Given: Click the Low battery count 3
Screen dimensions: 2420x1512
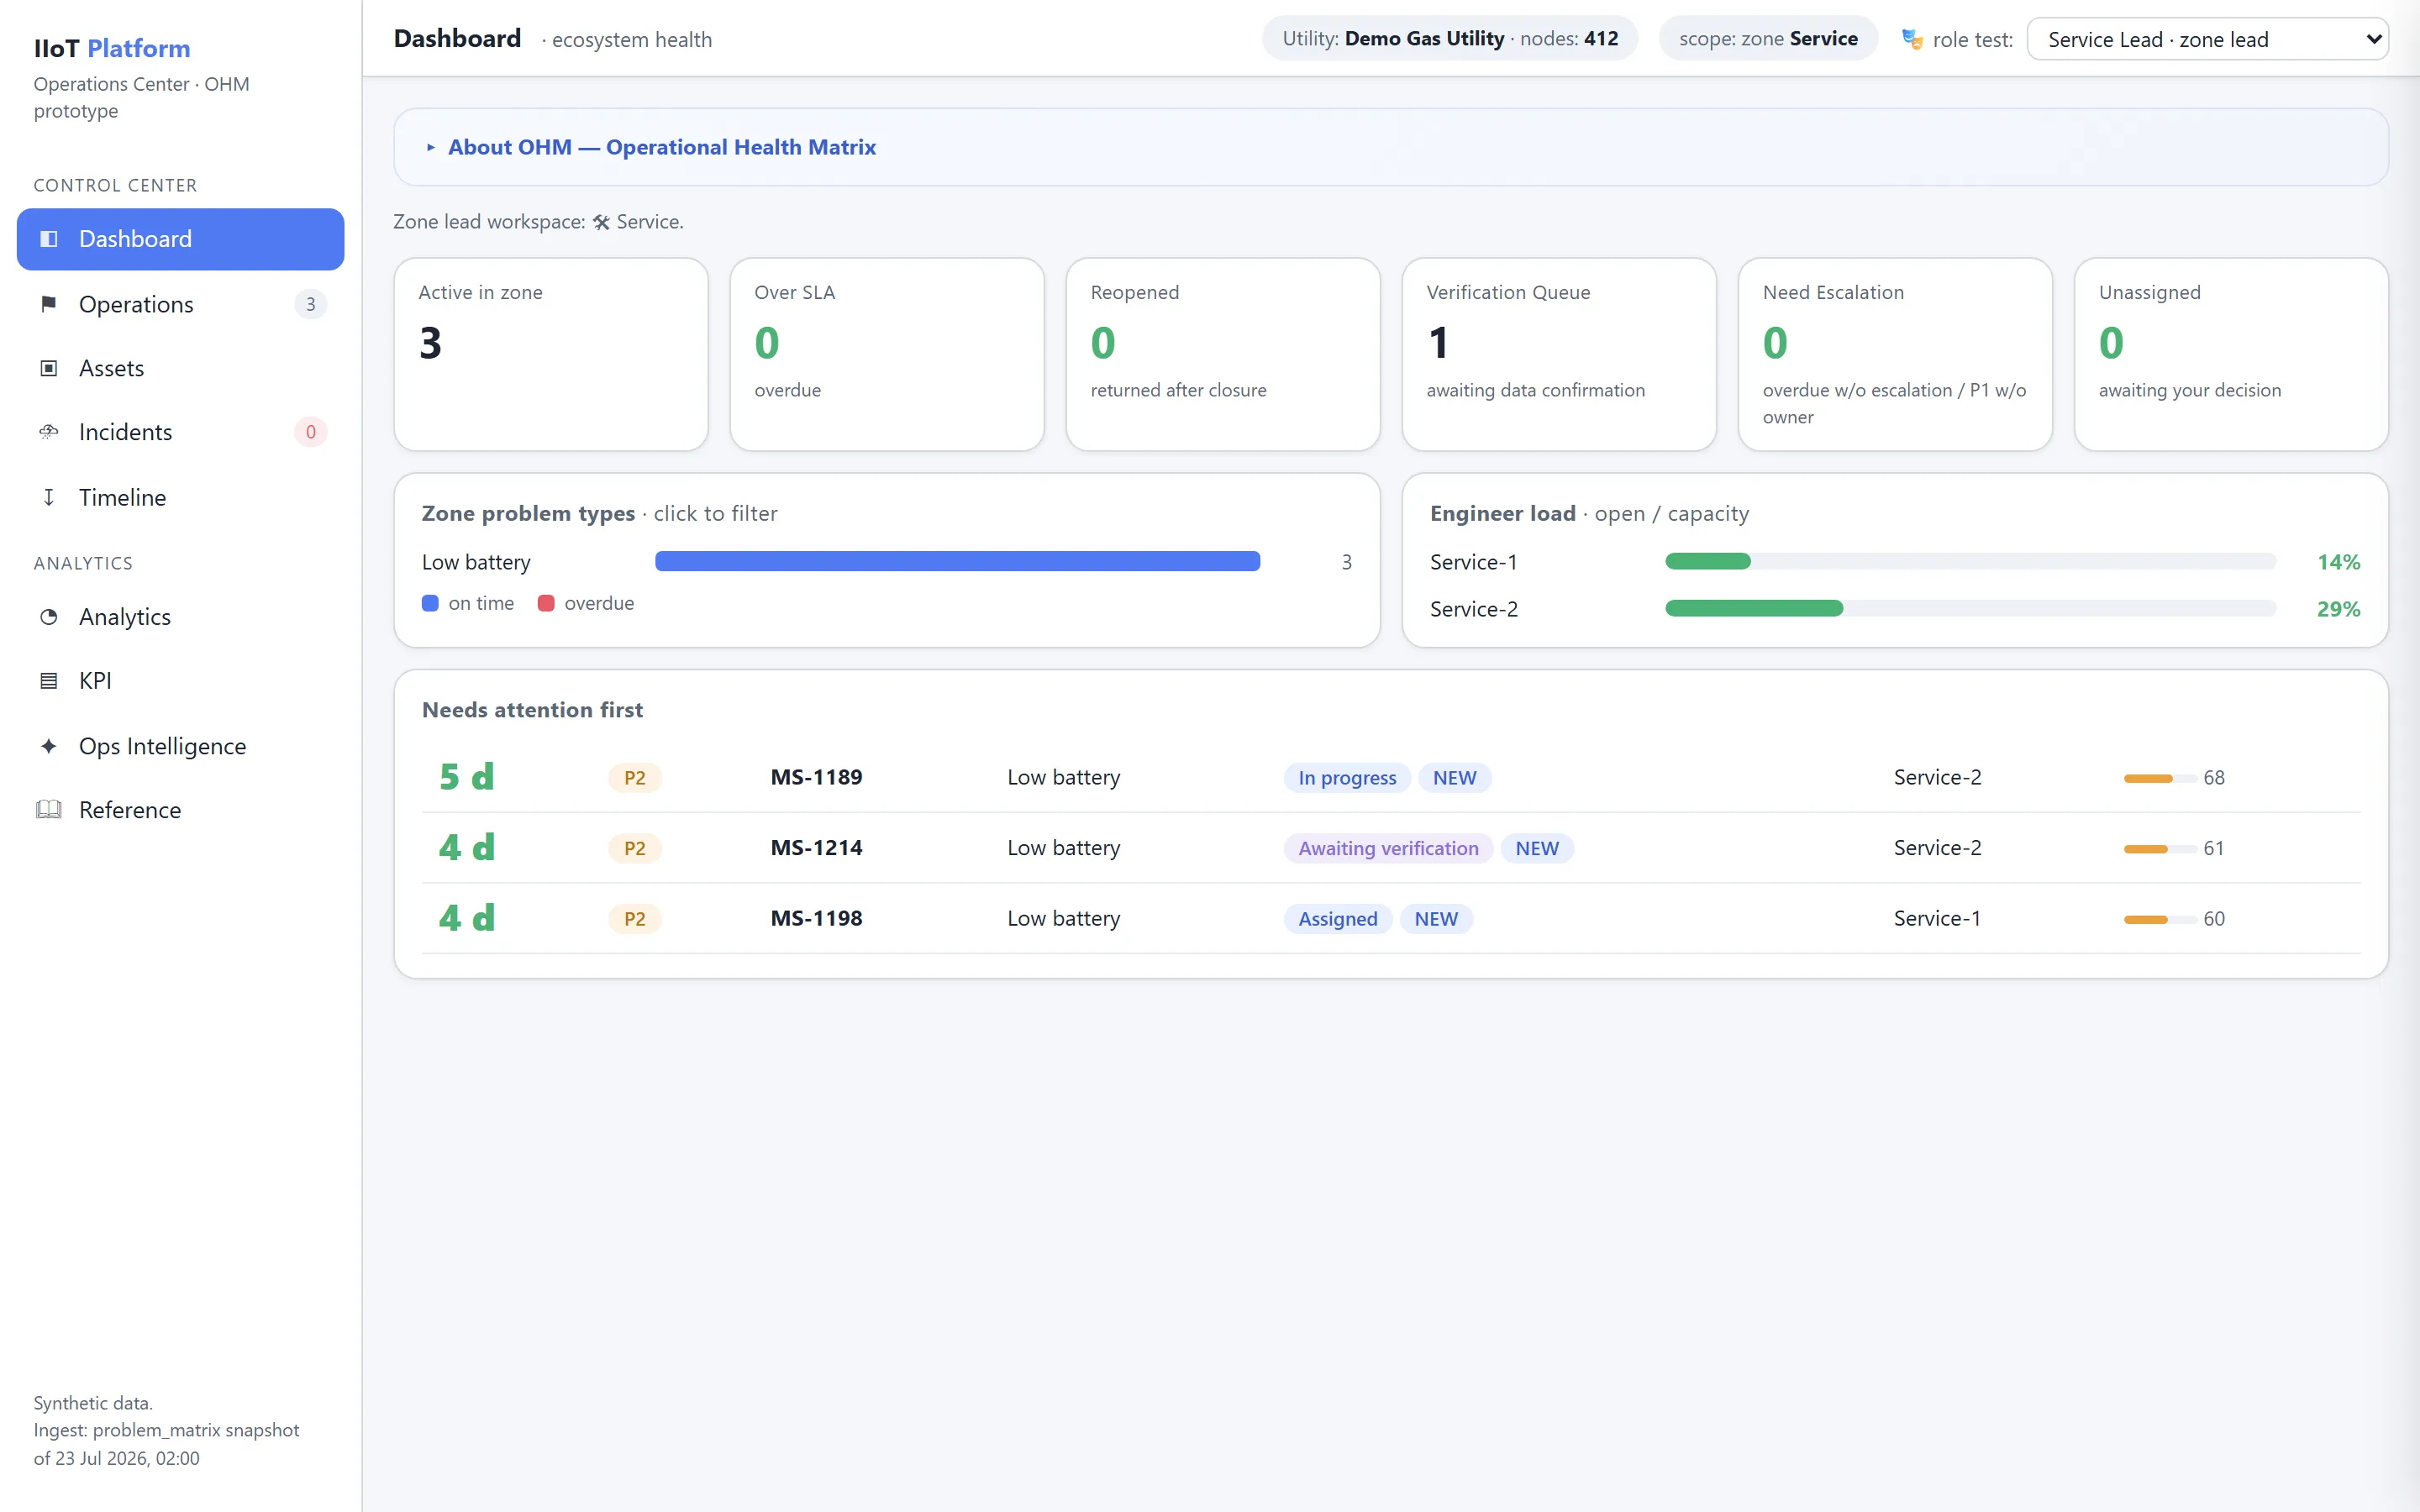Looking at the screenshot, I should pos(1346,562).
